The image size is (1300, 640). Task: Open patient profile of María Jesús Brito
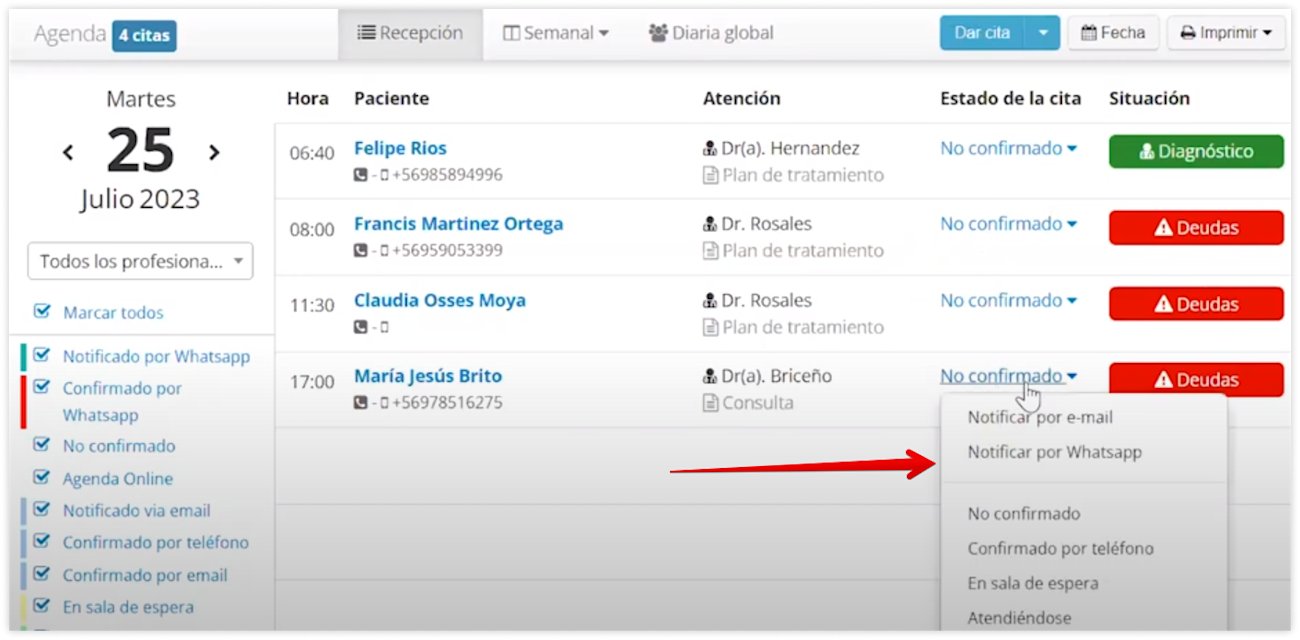(426, 375)
